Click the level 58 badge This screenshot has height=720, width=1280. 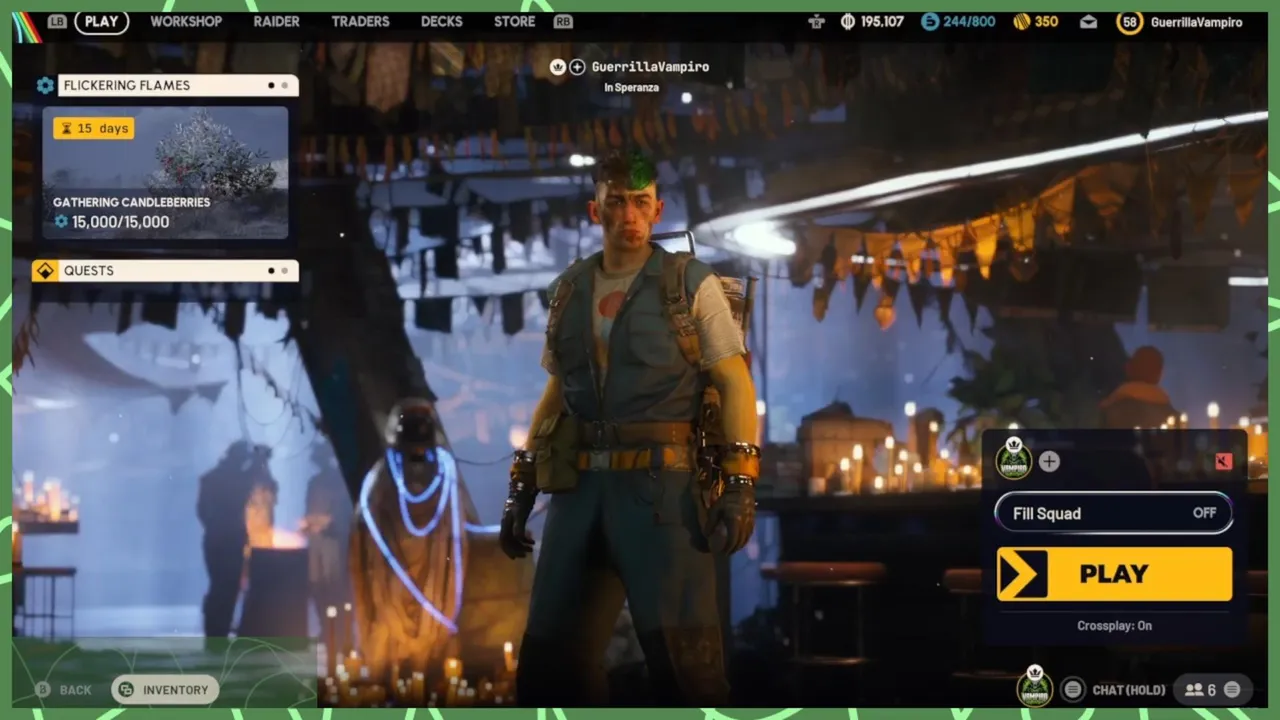click(x=1130, y=21)
